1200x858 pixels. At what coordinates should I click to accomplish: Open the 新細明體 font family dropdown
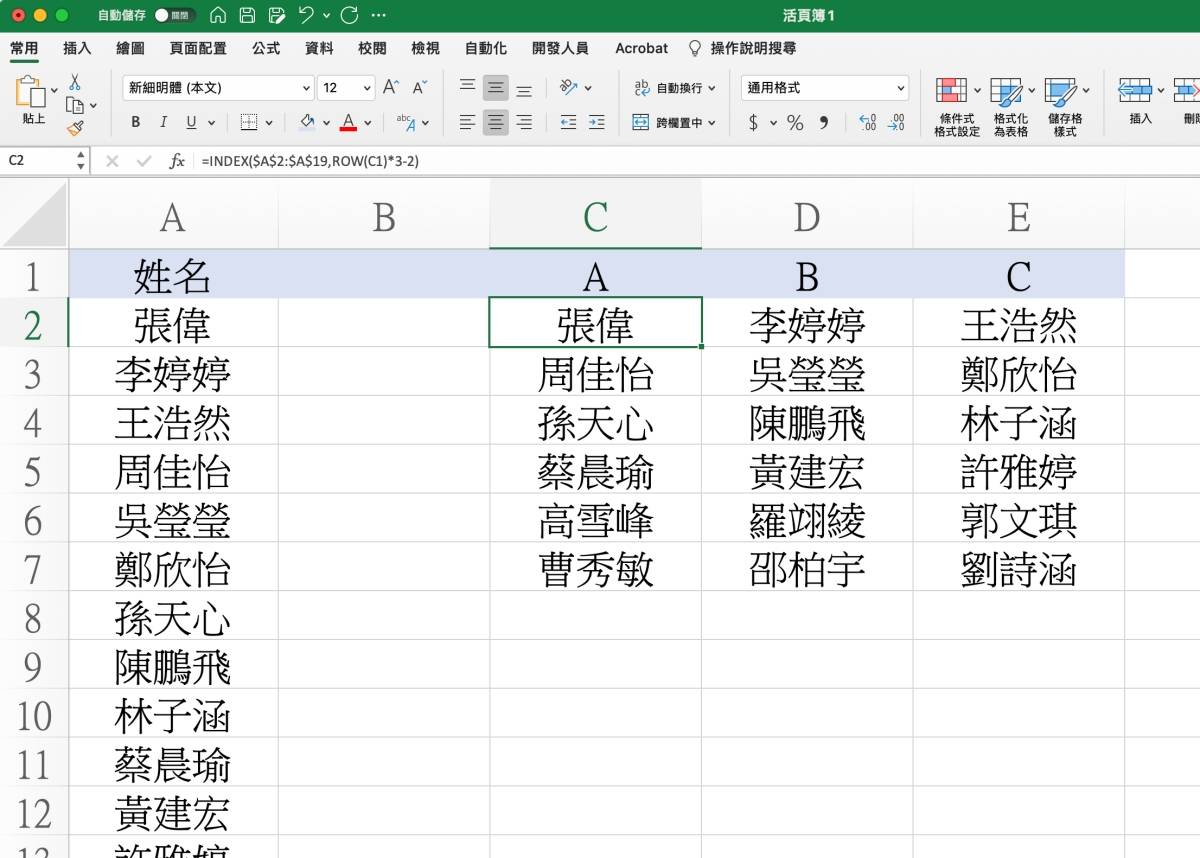(305, 88)
